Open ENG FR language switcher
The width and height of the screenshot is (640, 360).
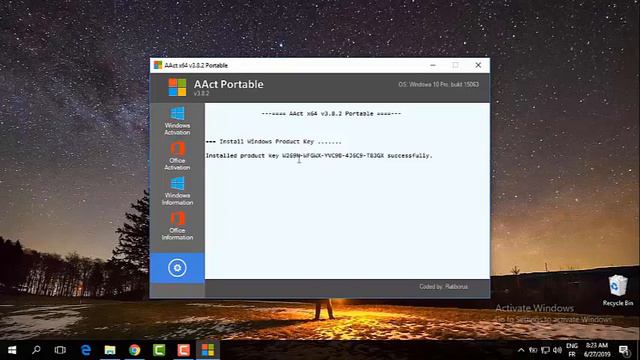pyautogui.click(x=572, y=350)
